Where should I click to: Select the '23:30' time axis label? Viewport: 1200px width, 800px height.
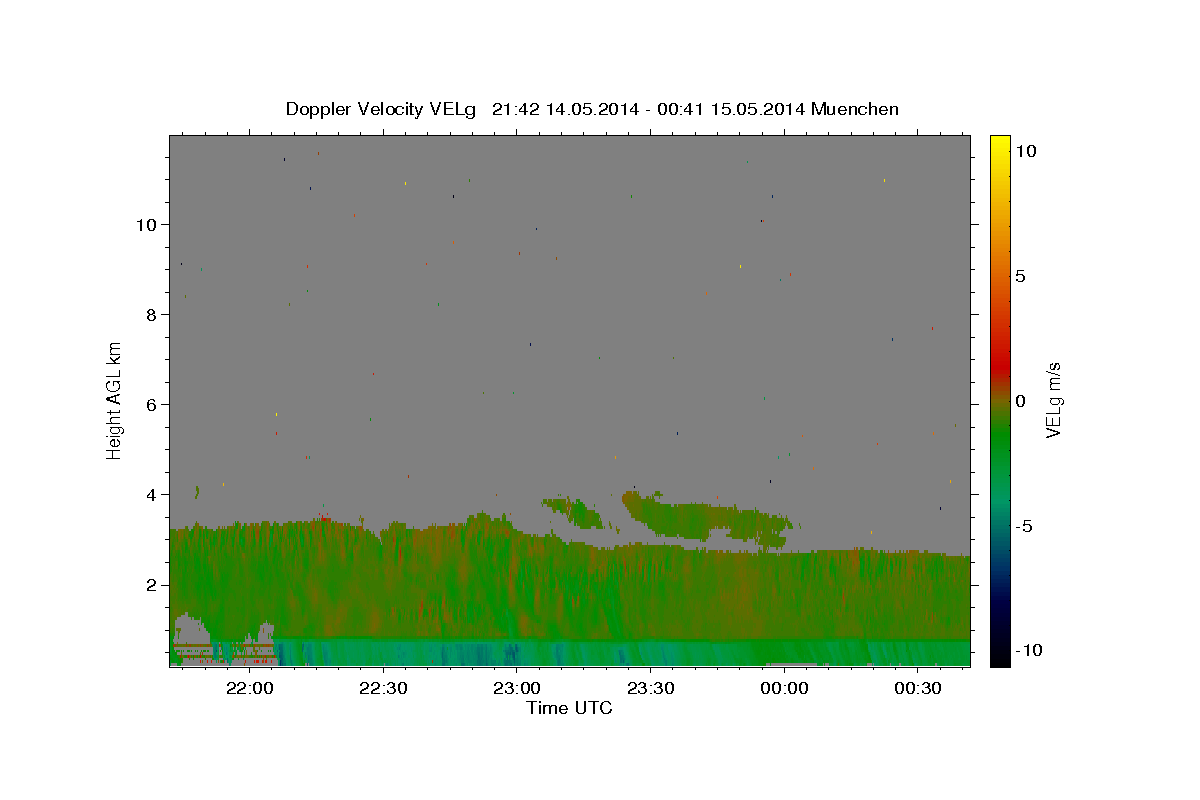coord(651,689)
